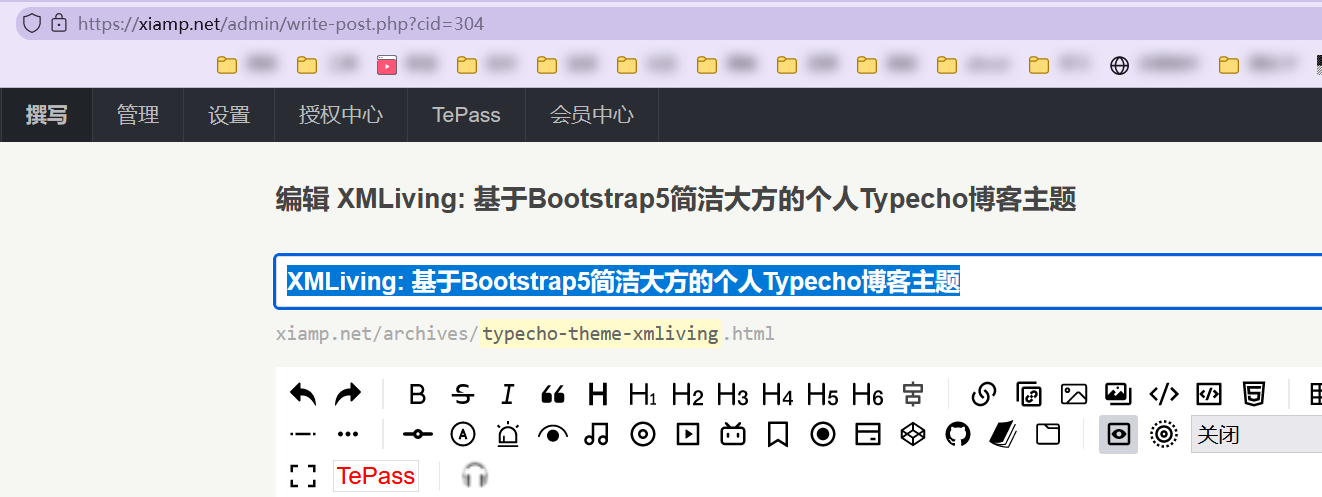Insert music with the note icon
Viewport: 1322px width, 497px height.
pos(597,434)
